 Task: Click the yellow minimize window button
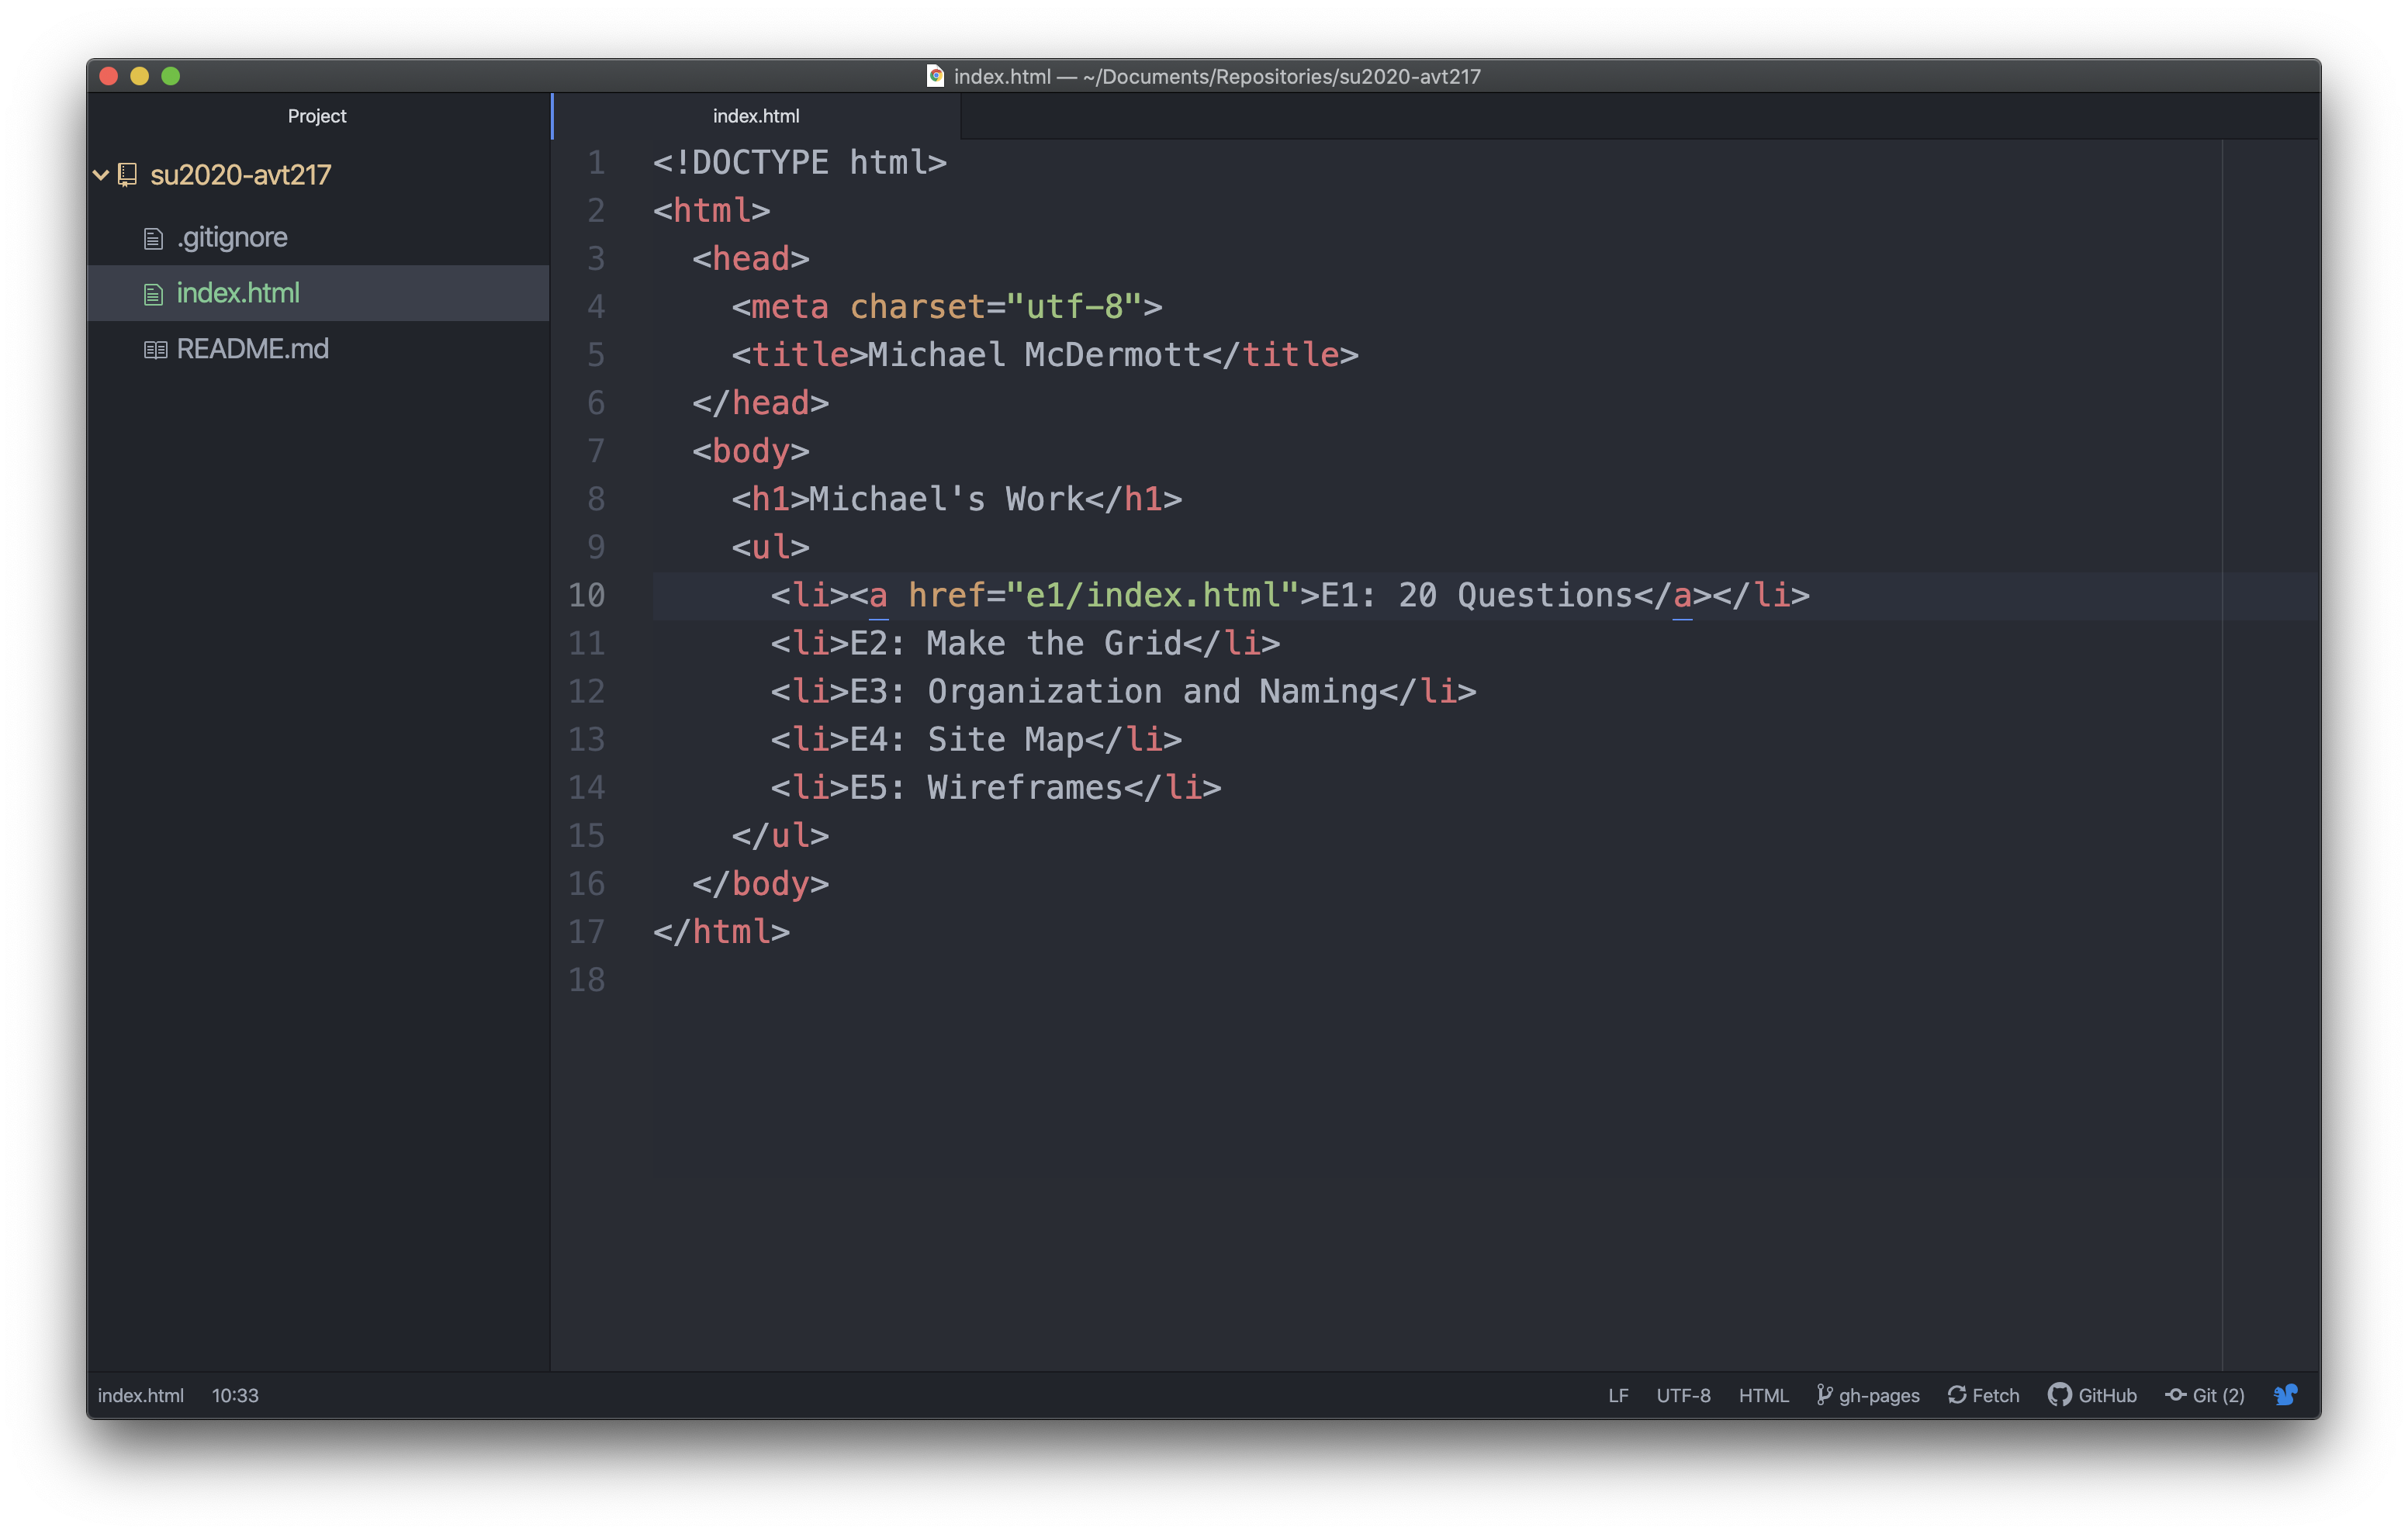[140, 76]
